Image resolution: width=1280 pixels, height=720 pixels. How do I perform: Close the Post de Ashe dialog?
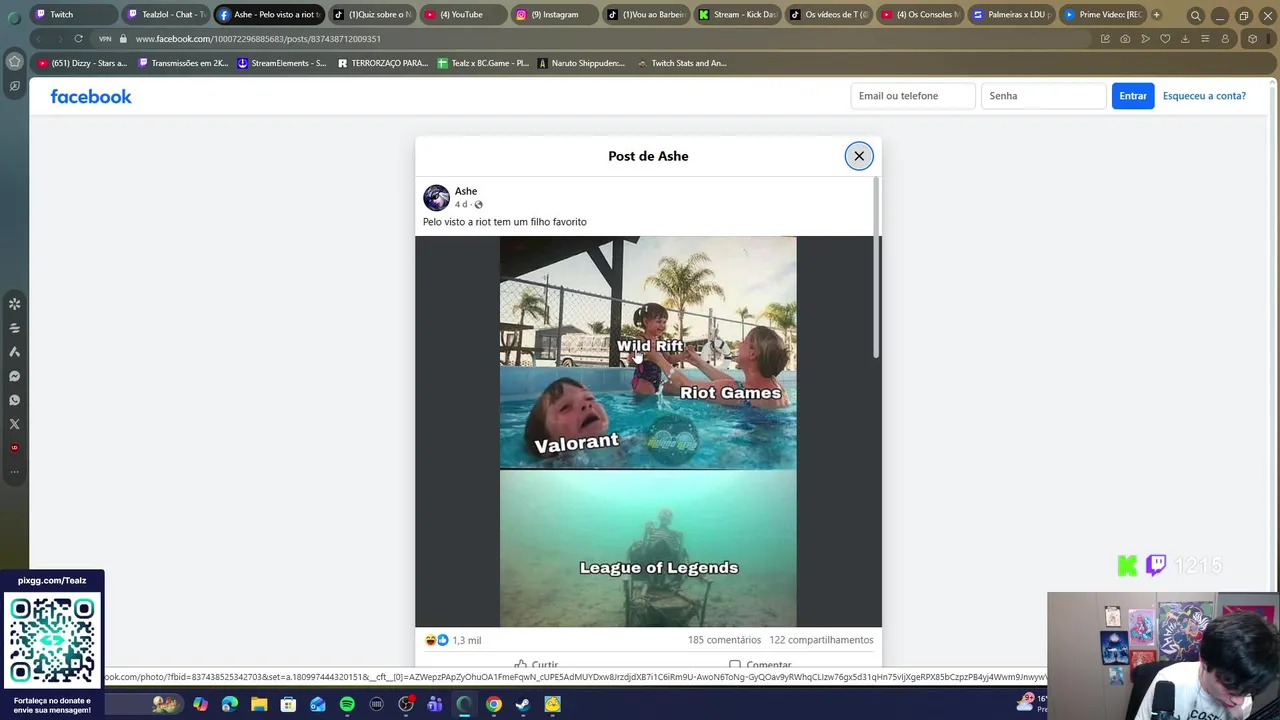click(x=859, y=156)
